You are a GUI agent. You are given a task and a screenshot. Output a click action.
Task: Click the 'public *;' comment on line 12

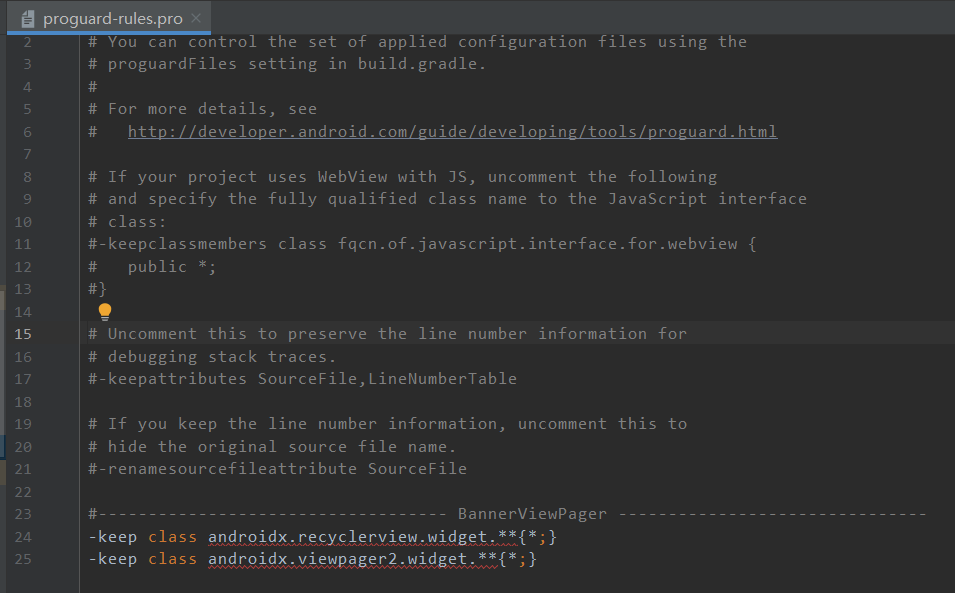pyautogui.click(x=171, y=267)
